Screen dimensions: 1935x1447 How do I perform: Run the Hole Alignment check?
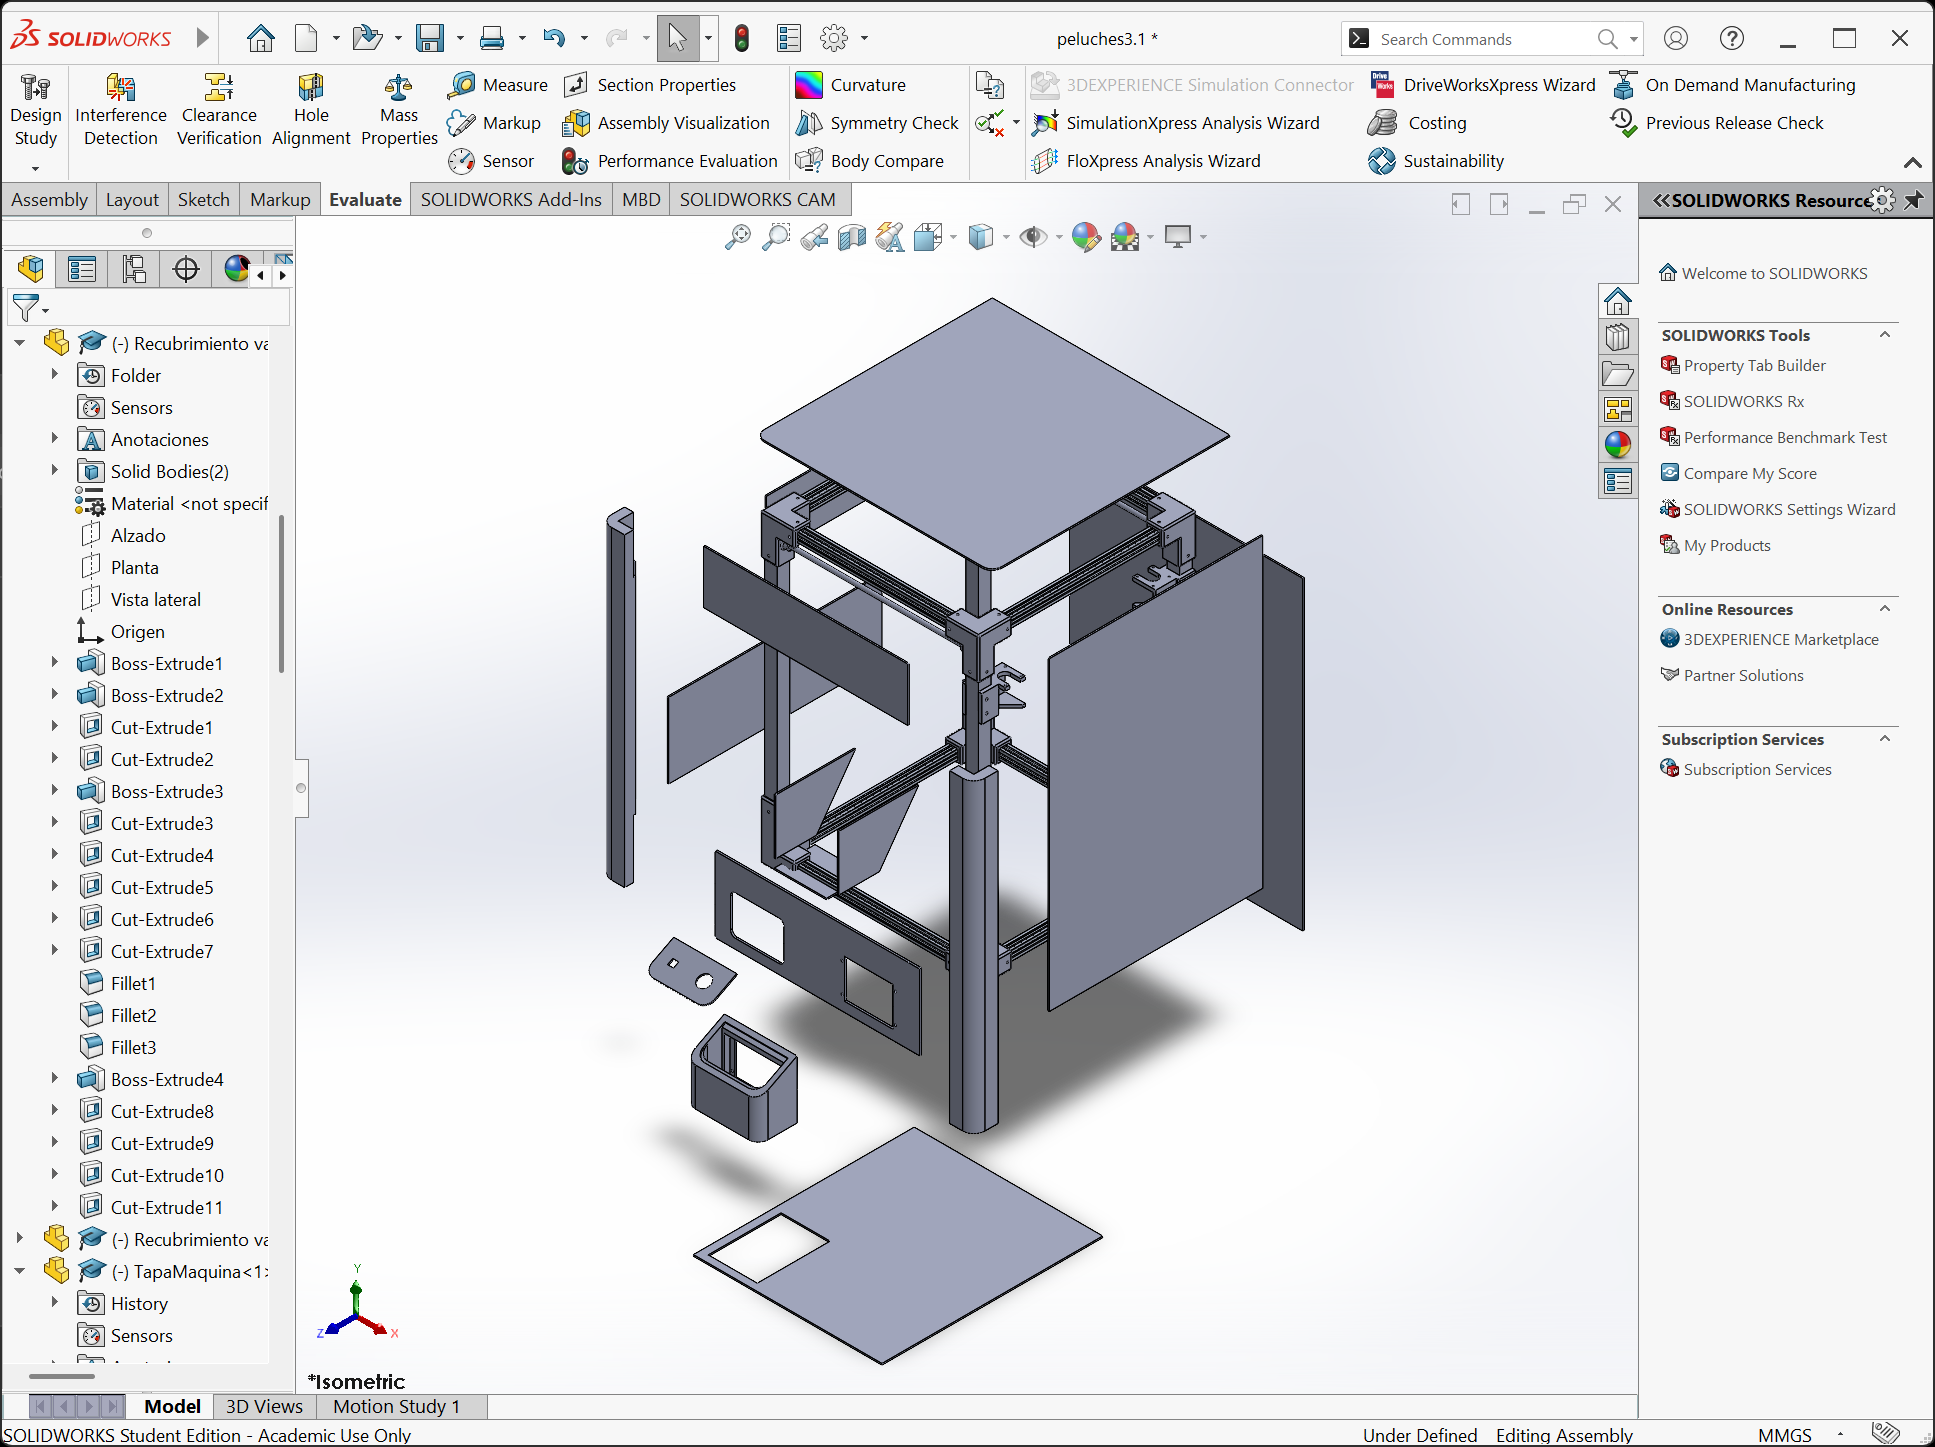pyautogui.click(x=311, y=110)
